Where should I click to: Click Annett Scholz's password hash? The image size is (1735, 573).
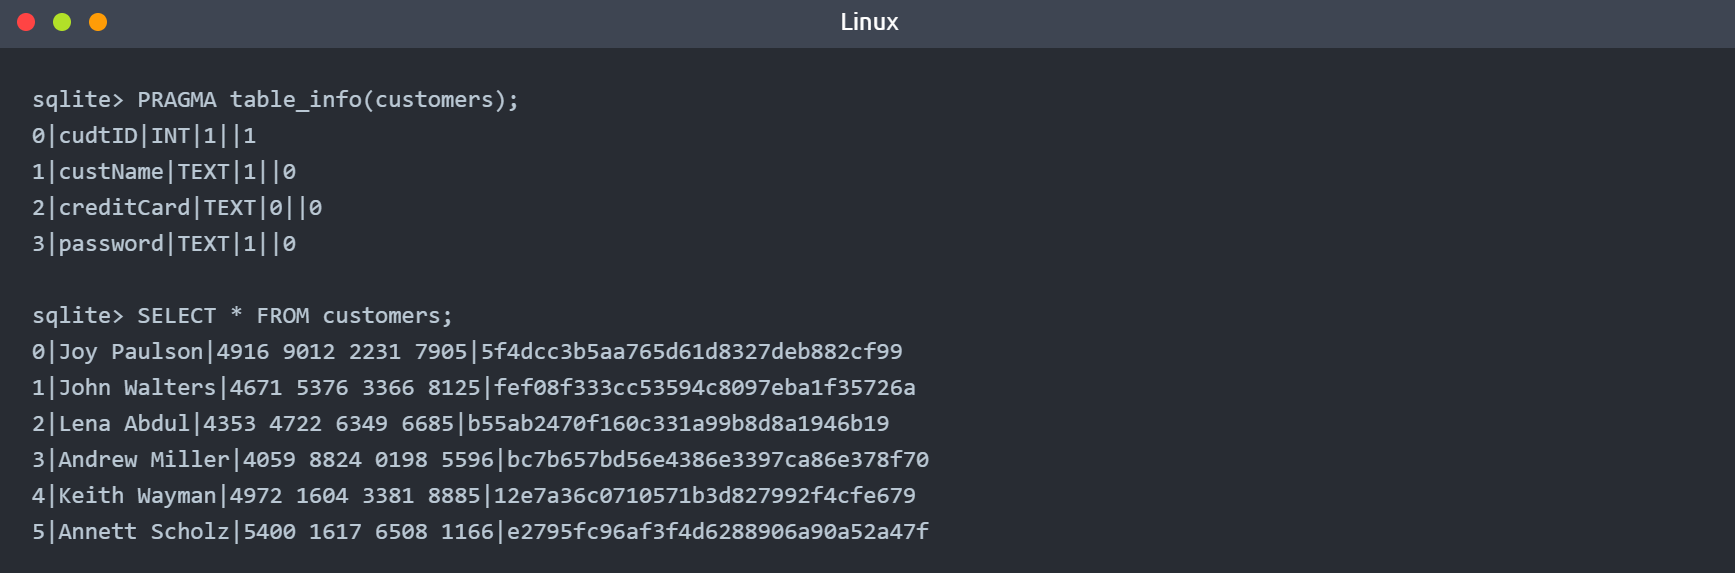(x=718, y=532)
